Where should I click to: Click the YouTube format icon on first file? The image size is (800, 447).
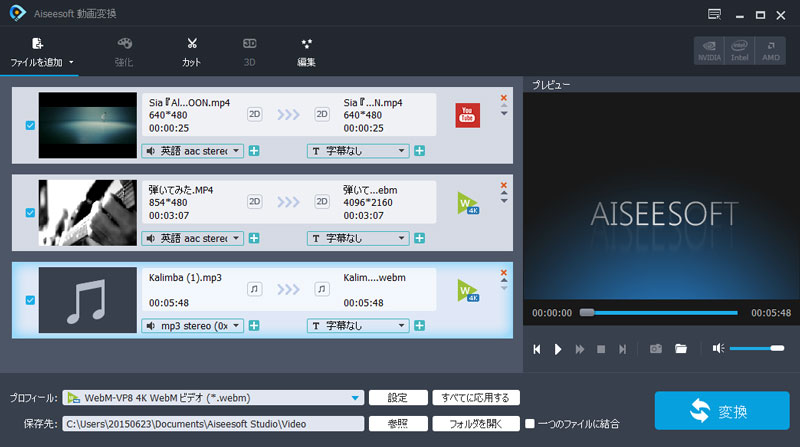467,115
